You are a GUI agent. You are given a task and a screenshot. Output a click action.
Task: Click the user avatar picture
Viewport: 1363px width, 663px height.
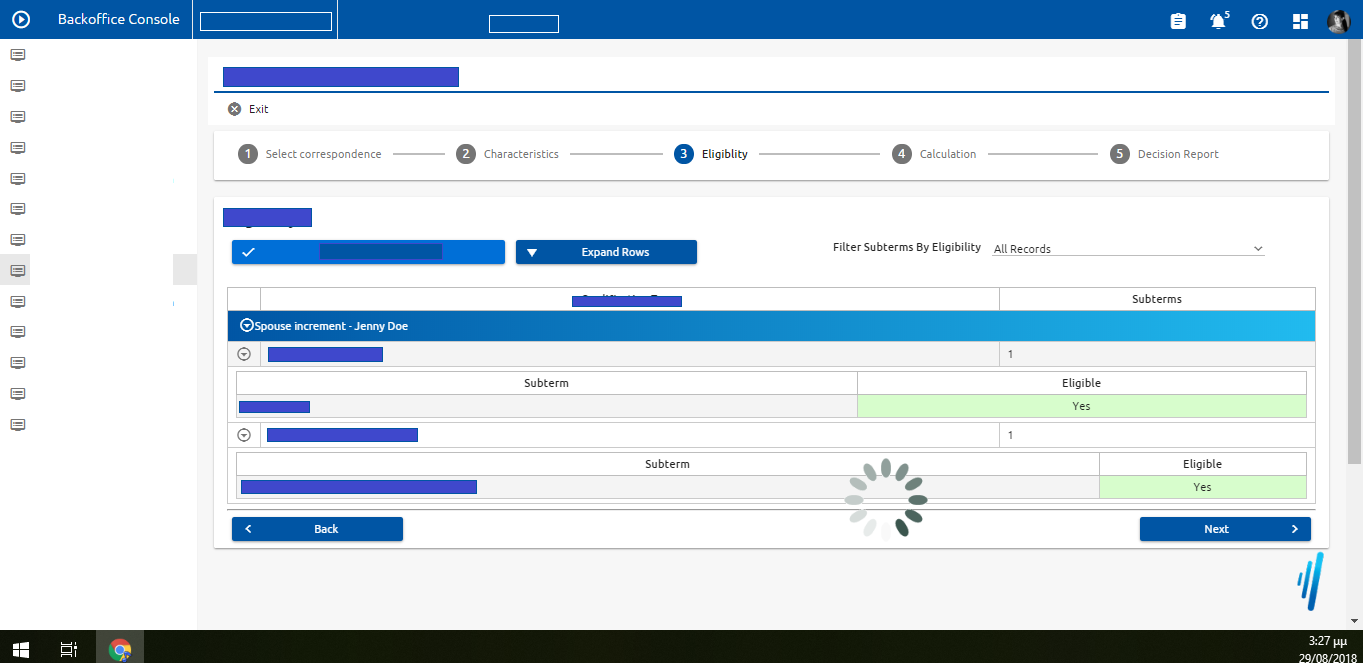tap(1339, 21)
